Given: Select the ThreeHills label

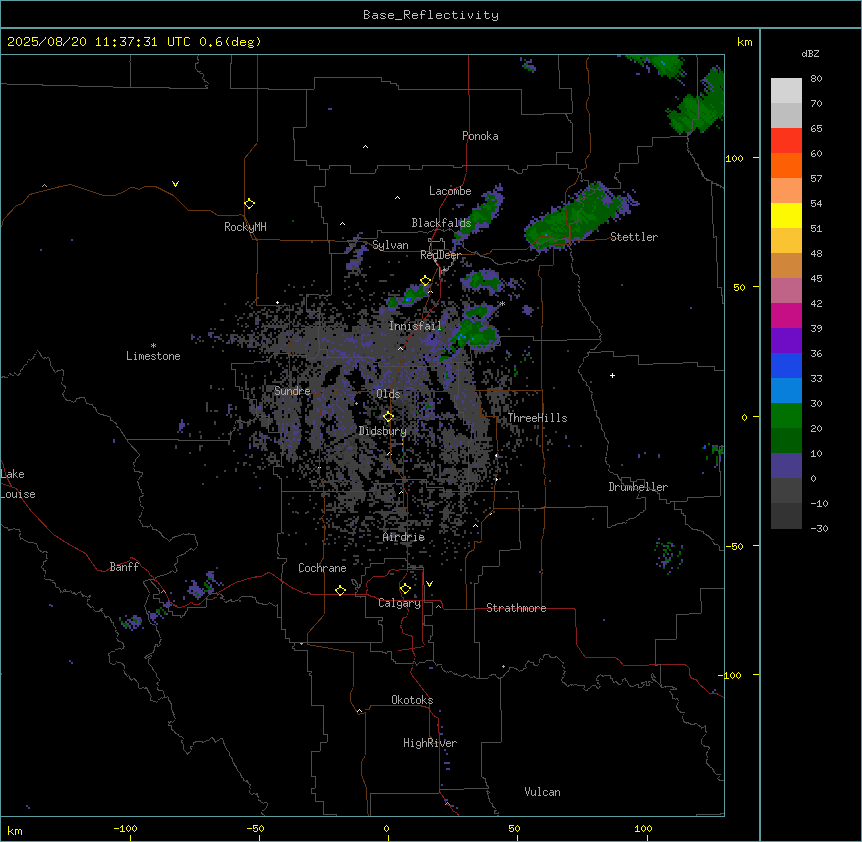Looking at the screenshot, I should (537, 418).
